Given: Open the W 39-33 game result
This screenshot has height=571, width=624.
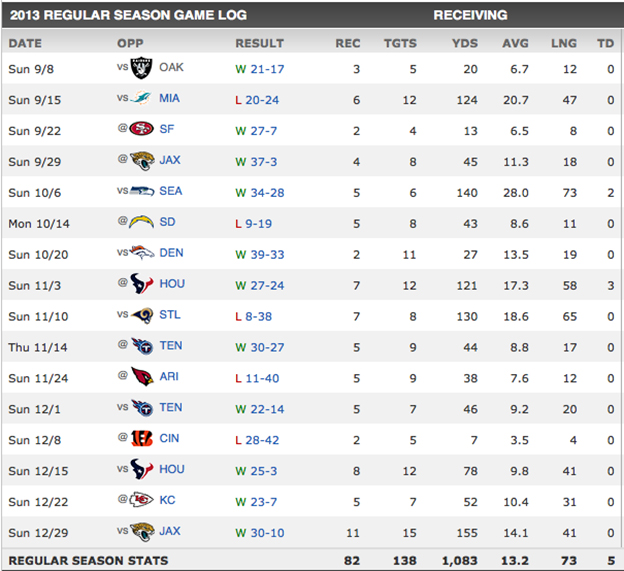Looking at the screenshot, I should click(260, 255).
